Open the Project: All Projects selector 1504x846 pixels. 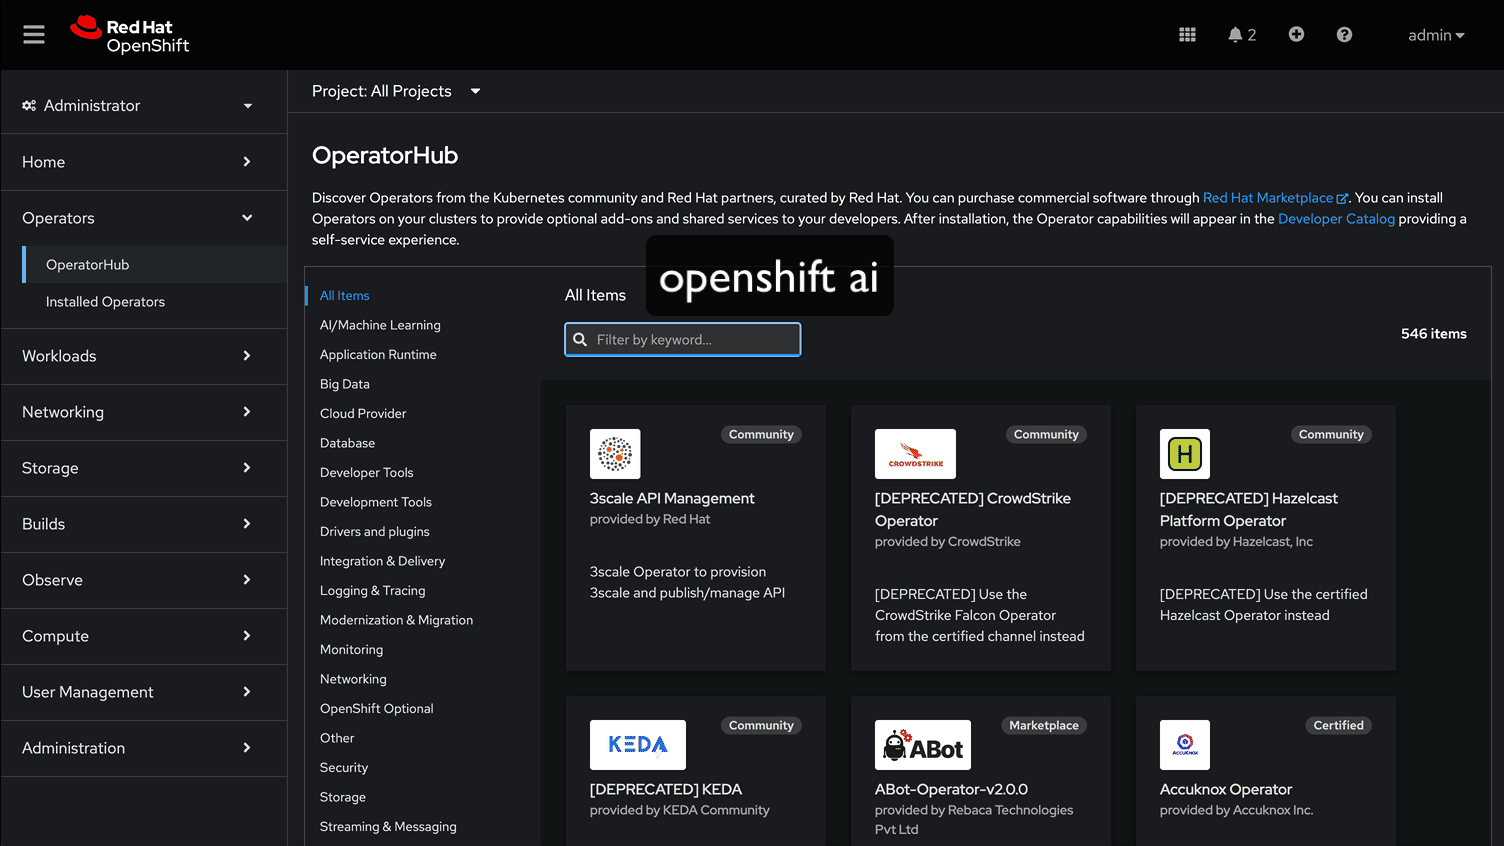[x=396, y=91]
